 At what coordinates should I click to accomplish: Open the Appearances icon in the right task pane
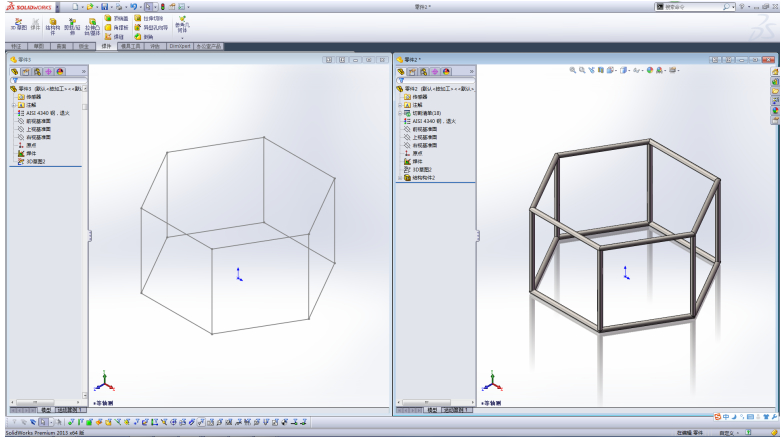(x=775, y=111)
